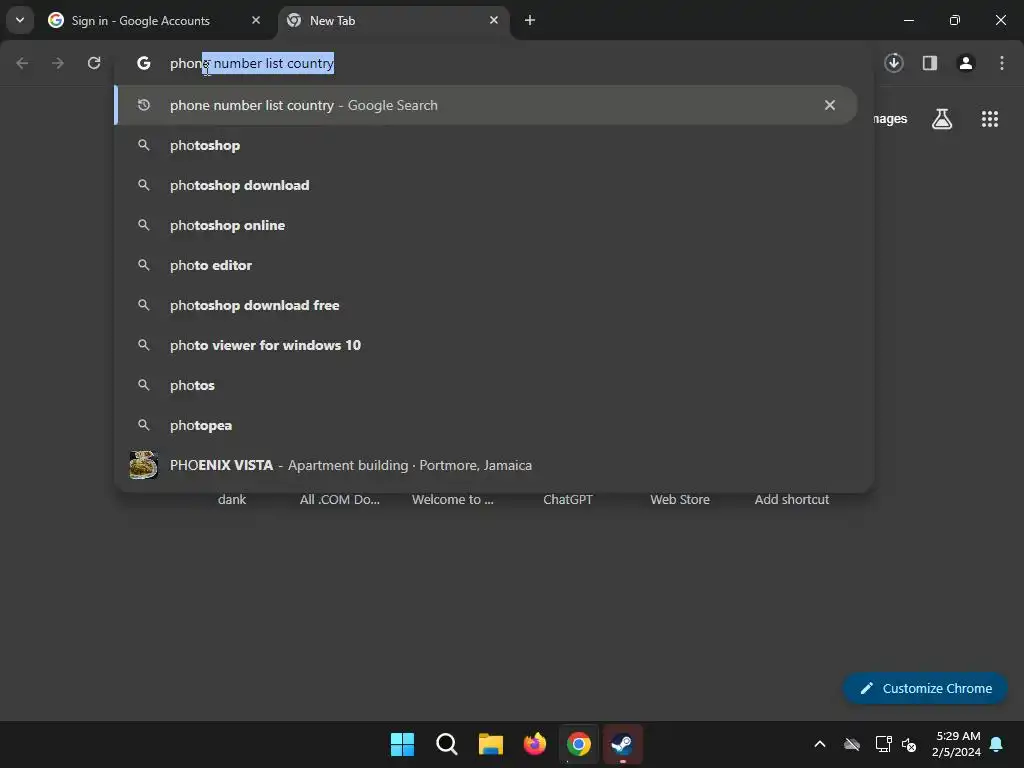Remove the 'phone number list country' suggestion
Image resolution: width=1024 pixels, height=768 pixels.
point(829,105)
